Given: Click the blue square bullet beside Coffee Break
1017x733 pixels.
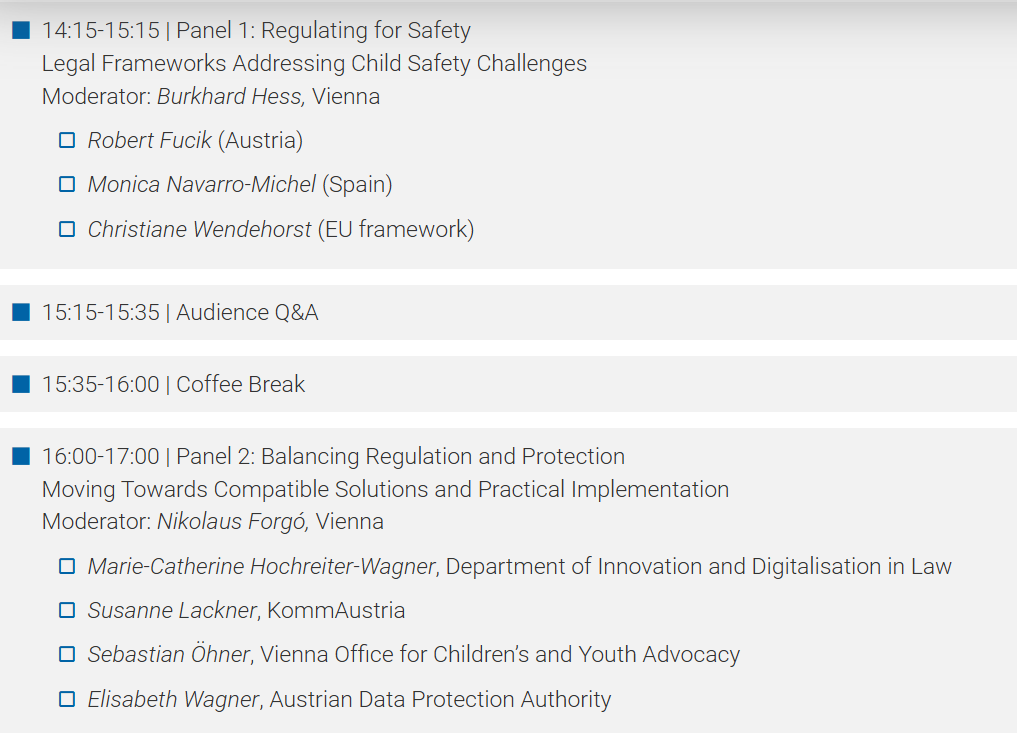Looking at the screenshot, I should tap(21, 384).
